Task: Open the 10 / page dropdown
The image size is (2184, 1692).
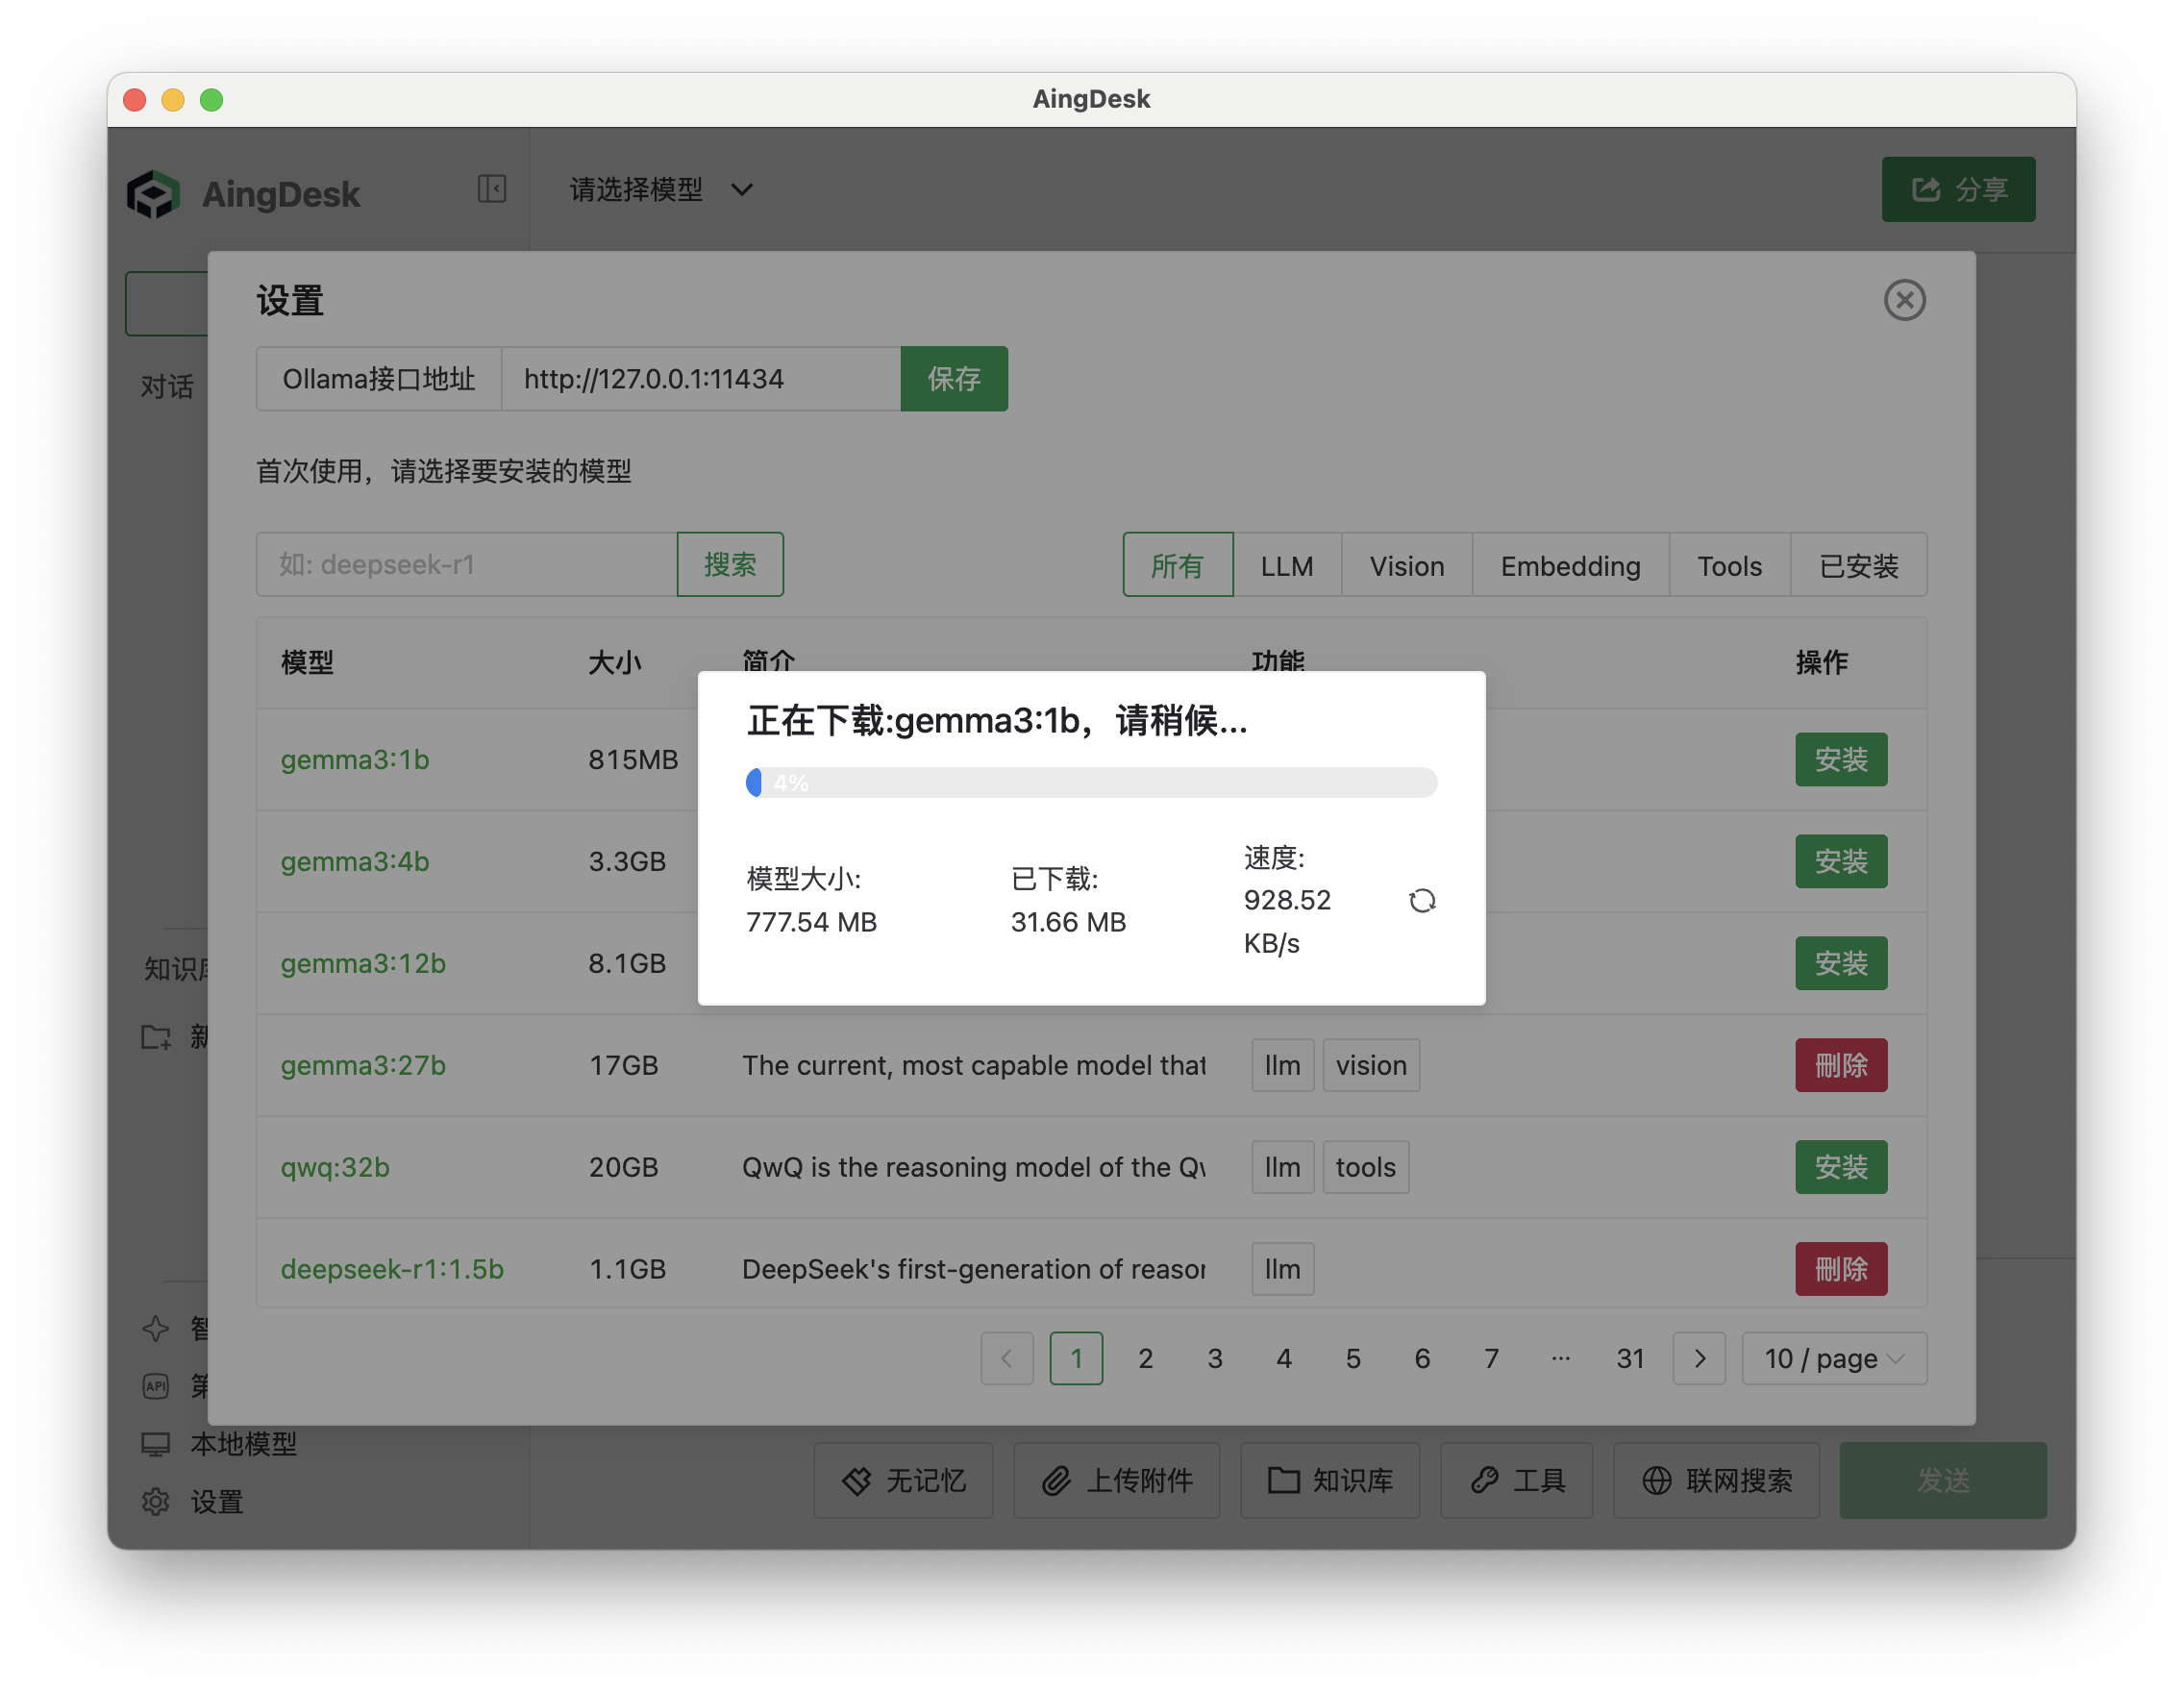Action: click(x=1833, y=1358)
